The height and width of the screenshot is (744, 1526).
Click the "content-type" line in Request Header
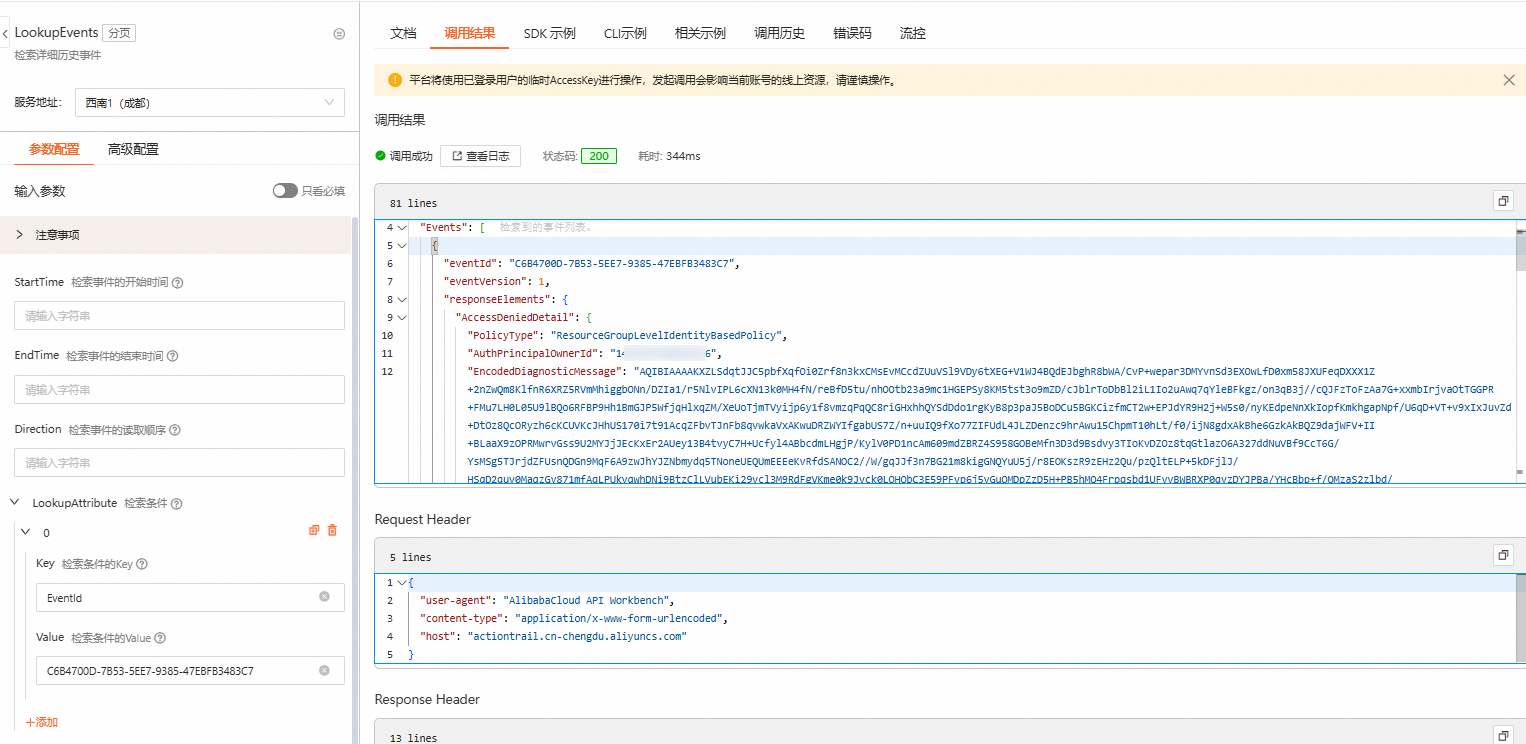coord(574,618)
